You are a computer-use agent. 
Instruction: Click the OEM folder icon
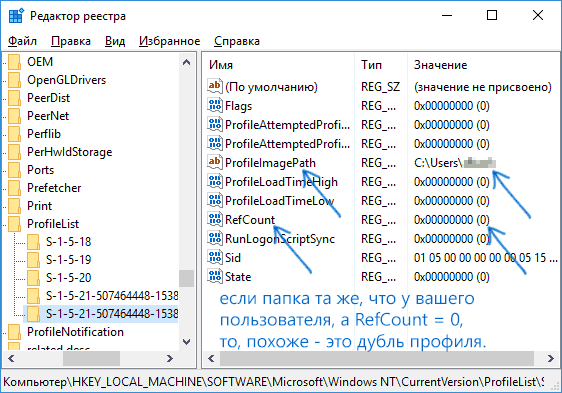point(15,62)
